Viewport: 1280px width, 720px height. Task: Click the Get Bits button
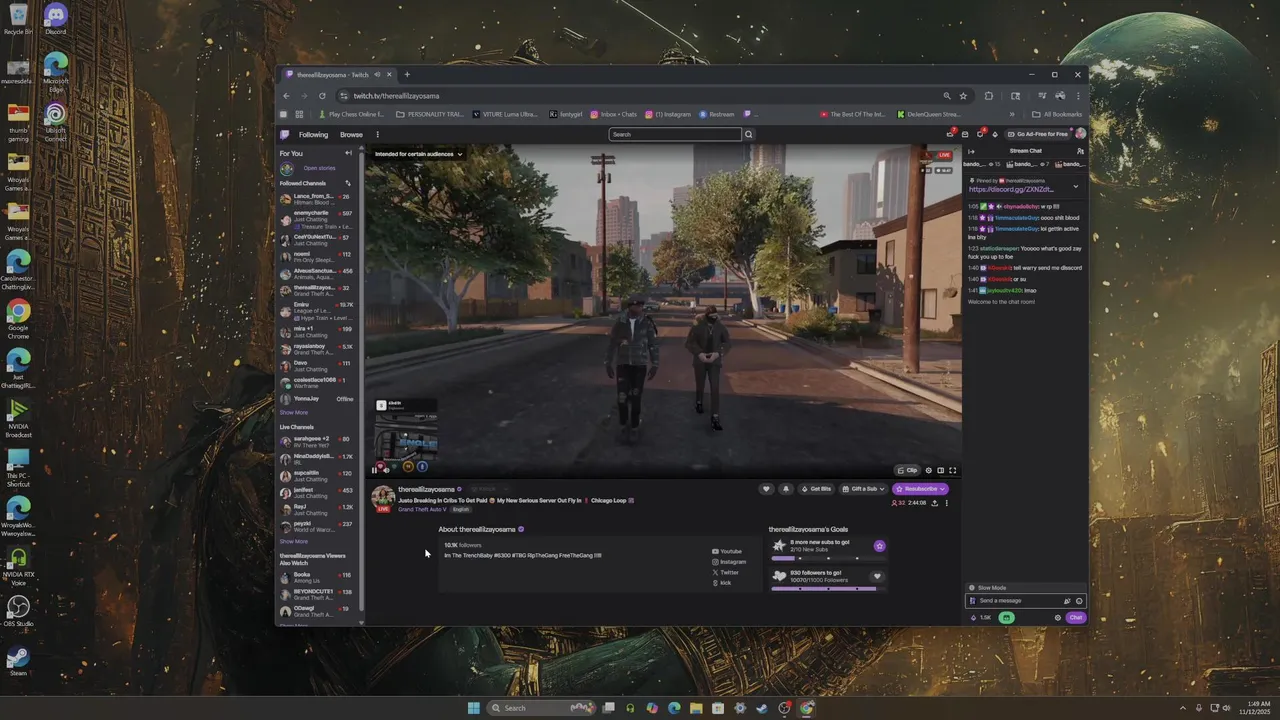(x=817, y=489)
